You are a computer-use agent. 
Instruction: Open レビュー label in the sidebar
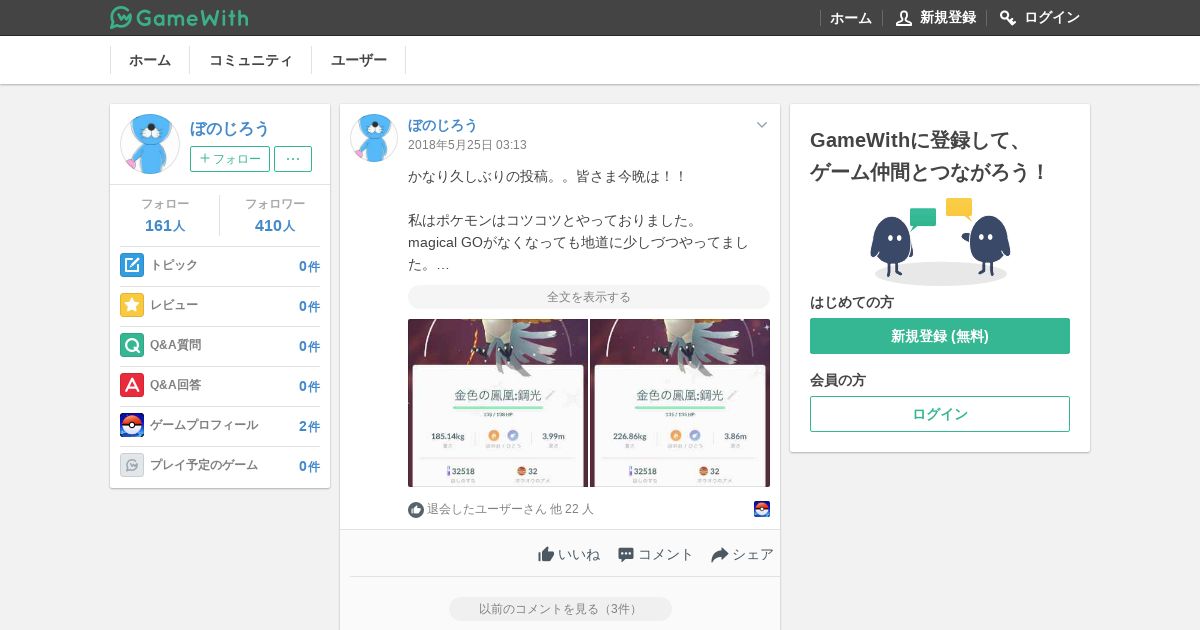174,305
